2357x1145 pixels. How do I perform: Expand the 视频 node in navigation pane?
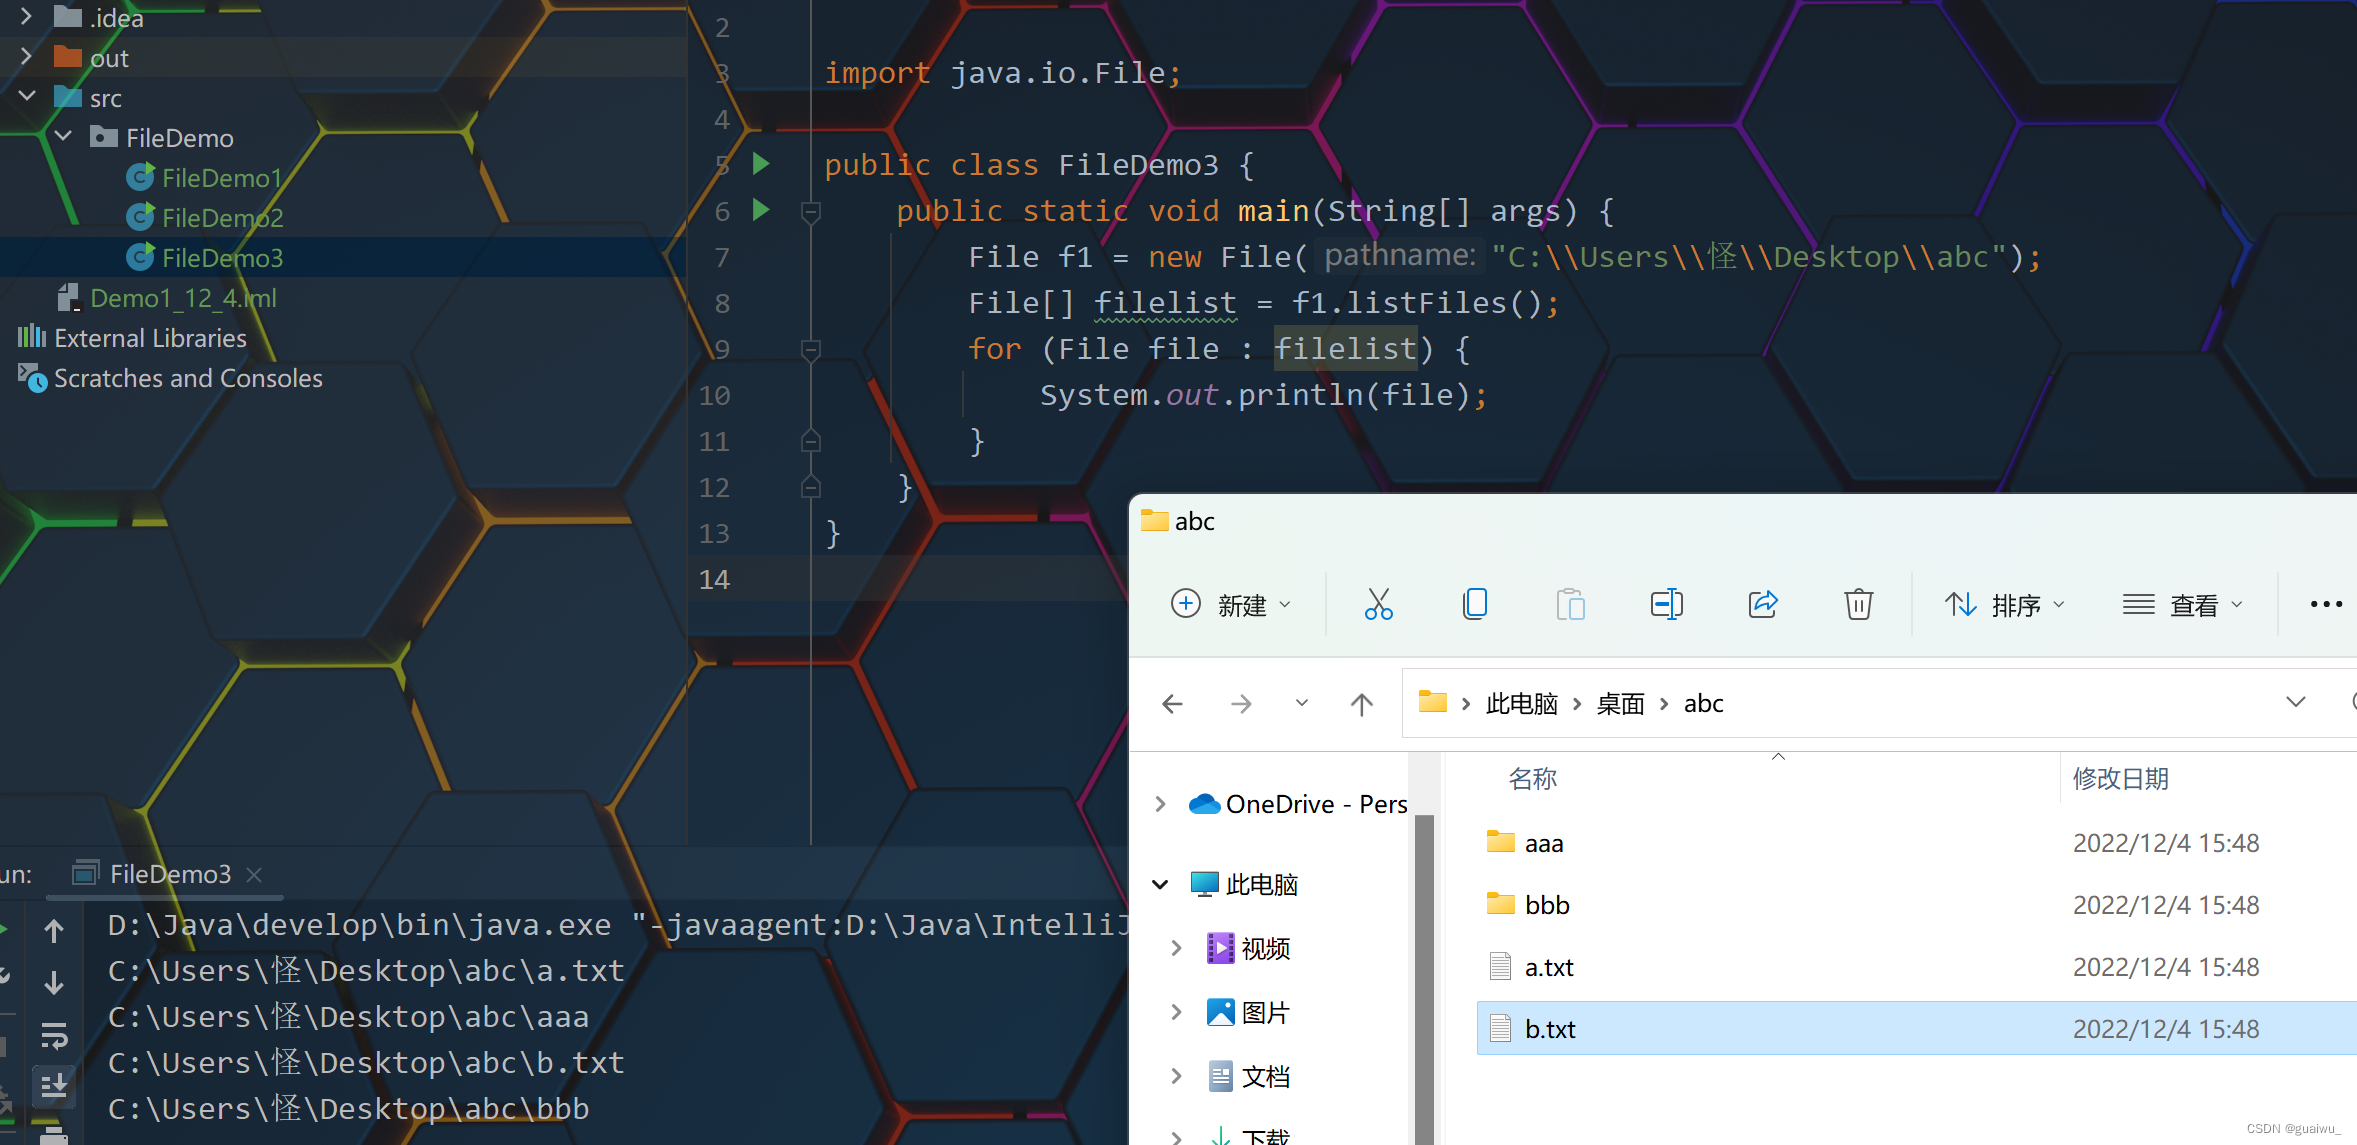[x=1176, y=948]
